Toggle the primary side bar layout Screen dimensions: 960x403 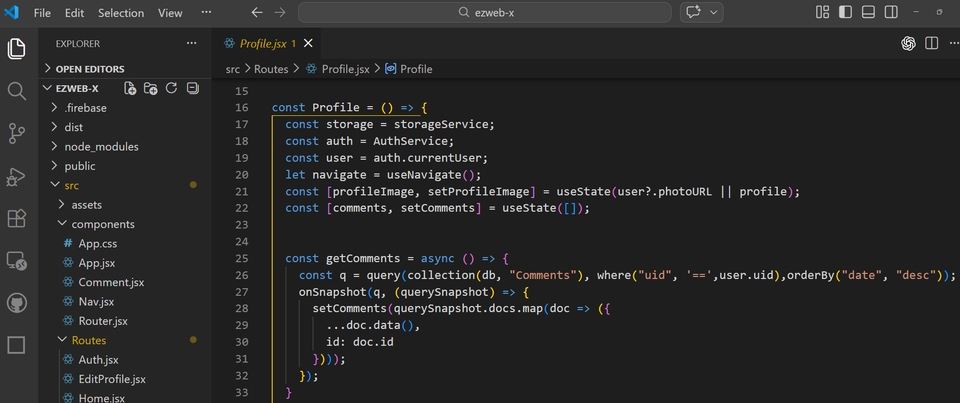(x=845, y=12)
